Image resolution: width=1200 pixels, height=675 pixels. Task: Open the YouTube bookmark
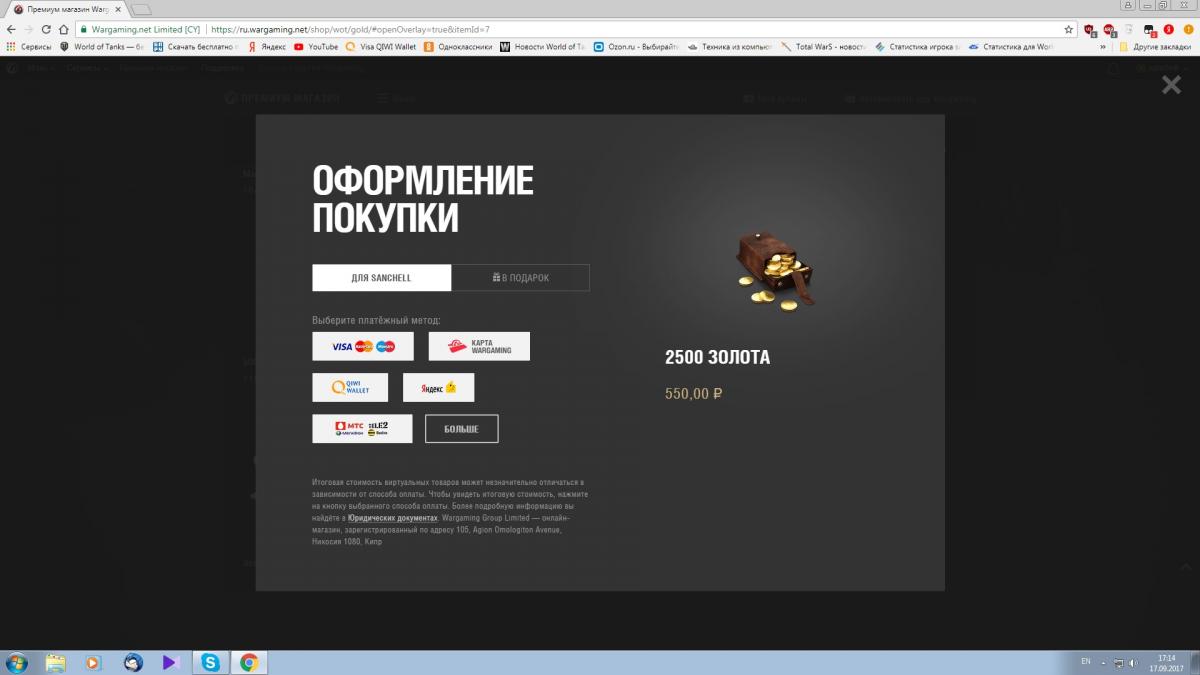point(316,46)
